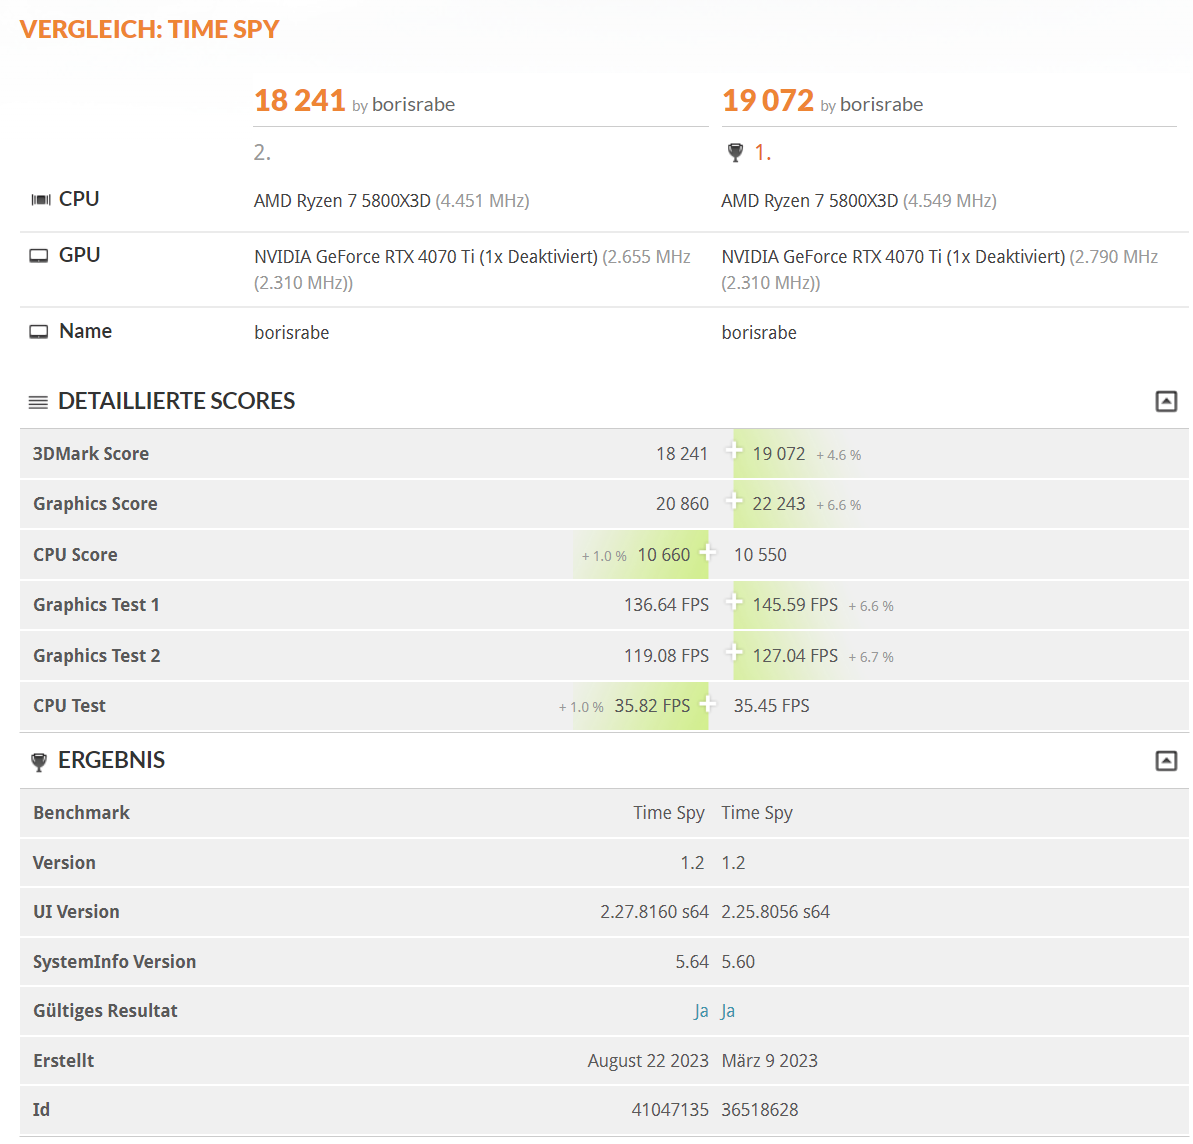Viewport: 1193px width, 1144px height.
Task: Collapse the Detaillierte Scores section
Action: coord(1166,401)
